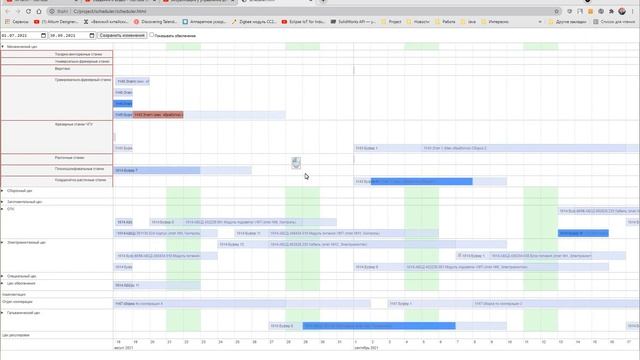Screen dimensions: 640x360
Task: Reload the scheduler page
Action: [28, 11]
